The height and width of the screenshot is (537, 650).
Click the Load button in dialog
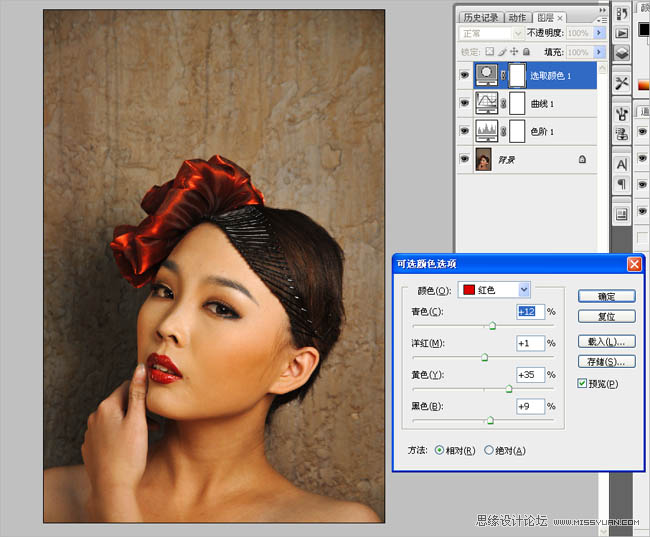click(x=607, y=342)
